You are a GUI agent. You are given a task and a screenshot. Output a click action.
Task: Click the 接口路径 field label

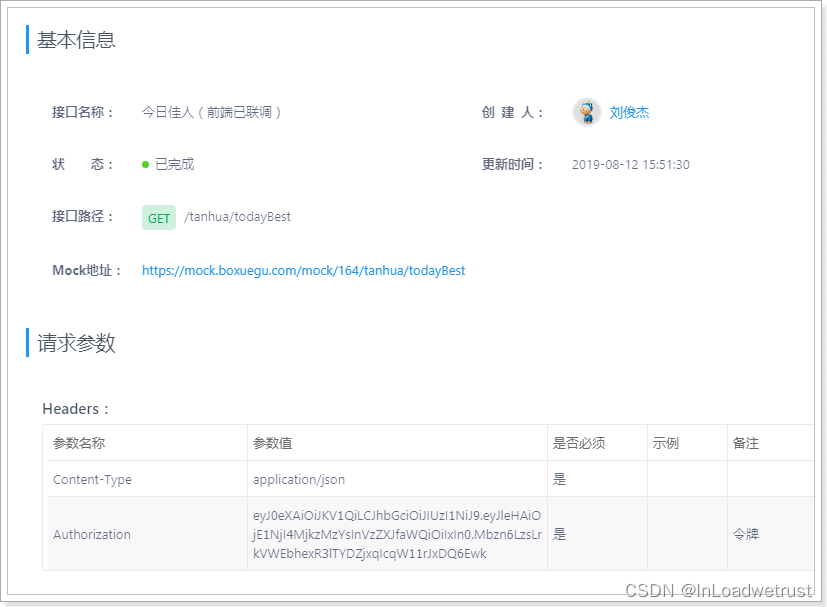pyautogui.click(x=83, y=216)
